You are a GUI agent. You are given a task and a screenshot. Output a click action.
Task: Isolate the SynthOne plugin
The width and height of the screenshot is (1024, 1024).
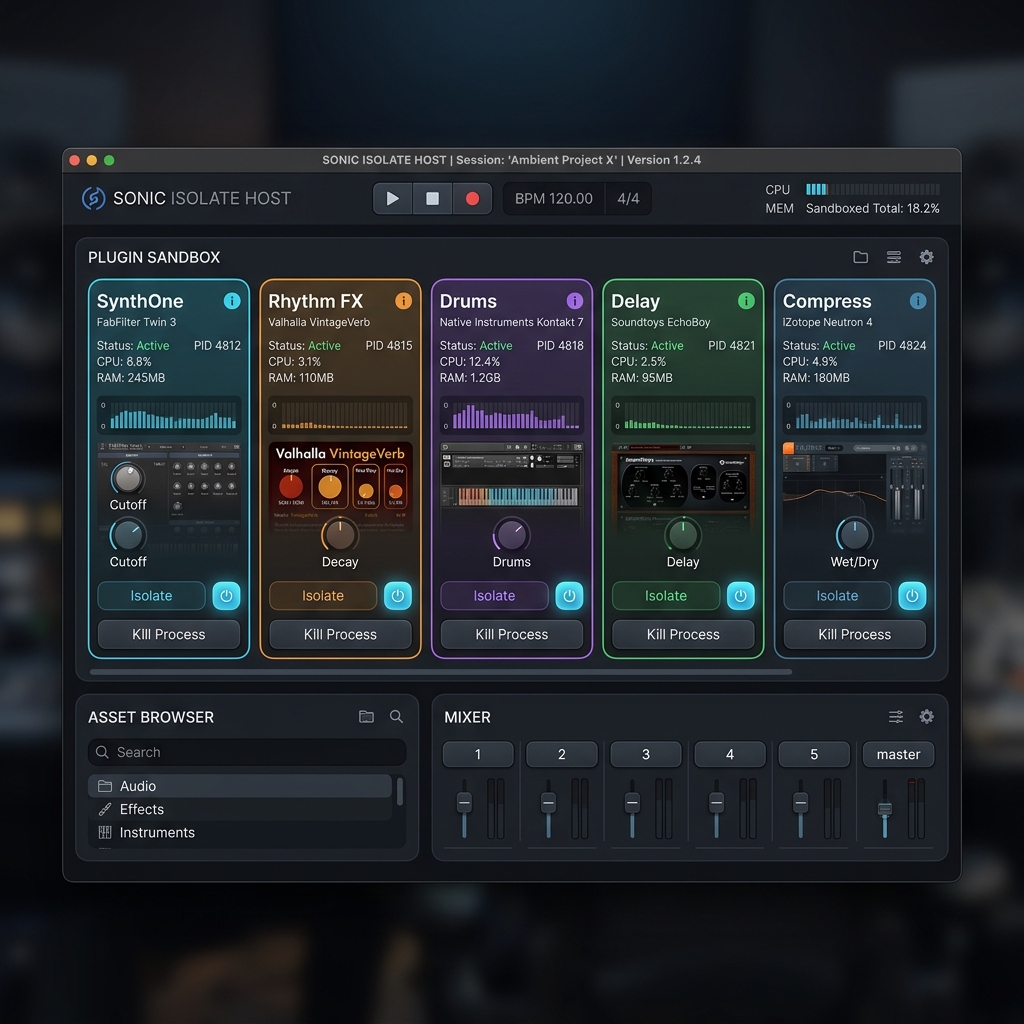(x=152, y=596)
